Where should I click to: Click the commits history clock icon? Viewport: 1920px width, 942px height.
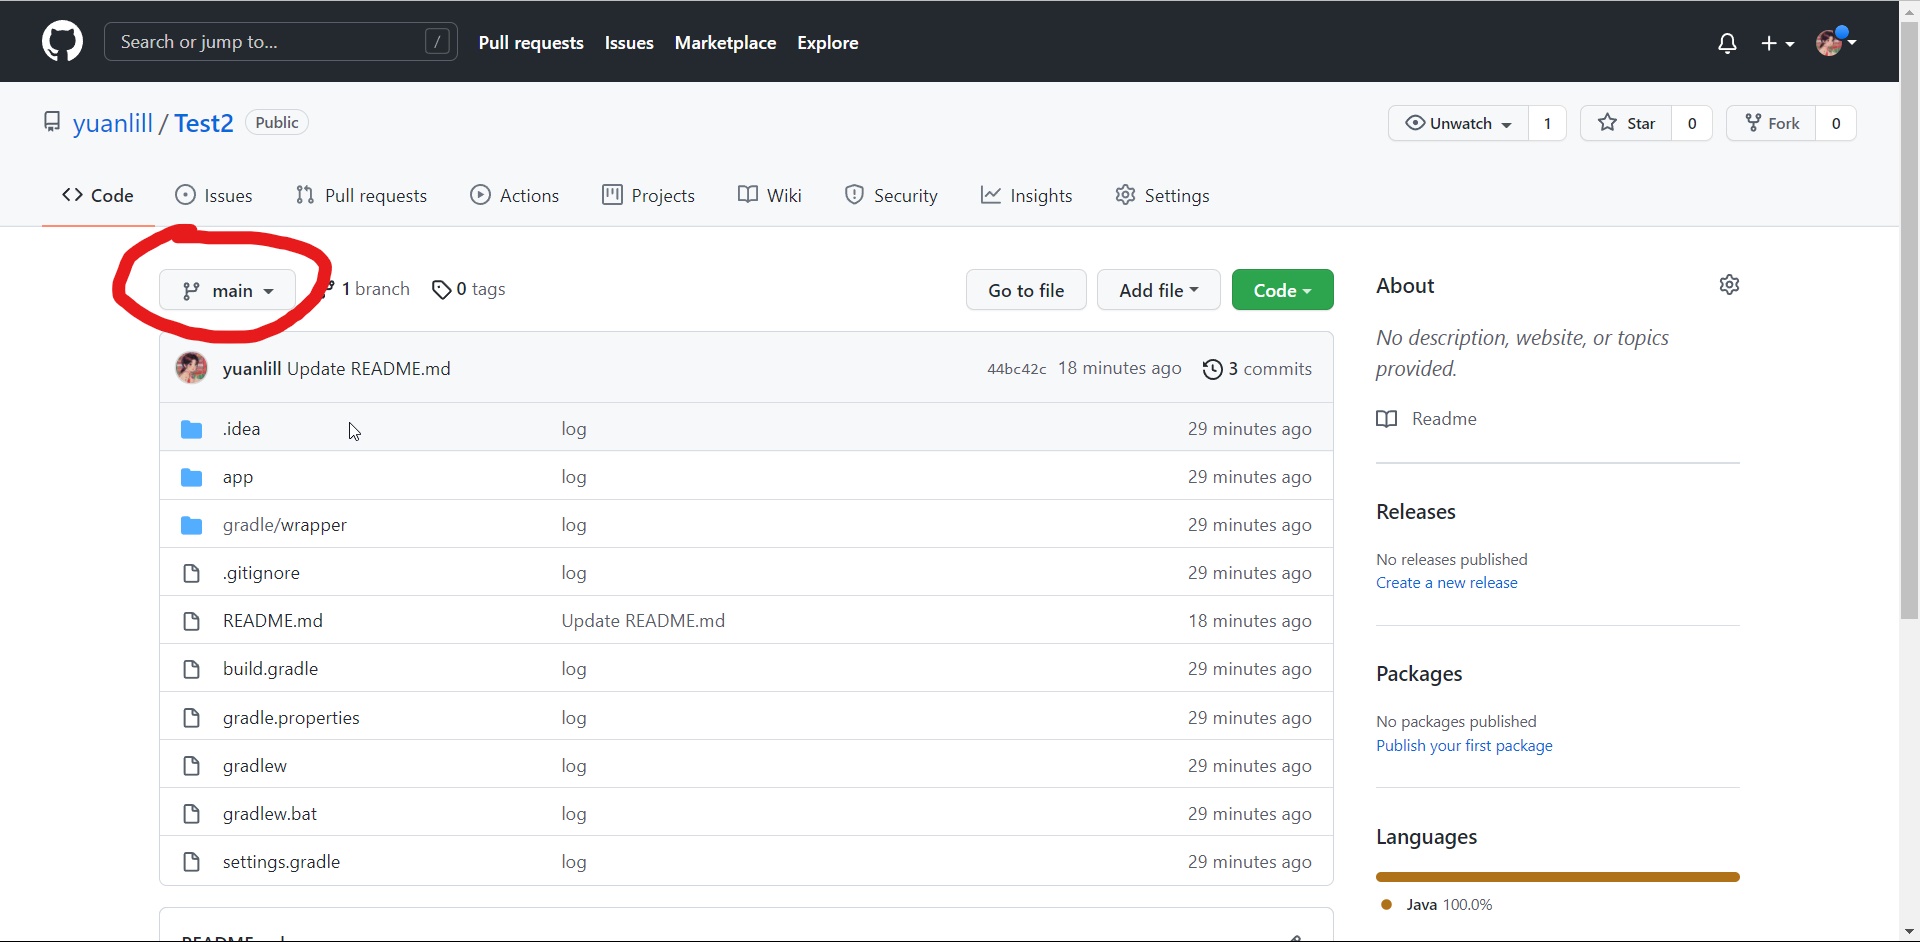point(1212,369)
